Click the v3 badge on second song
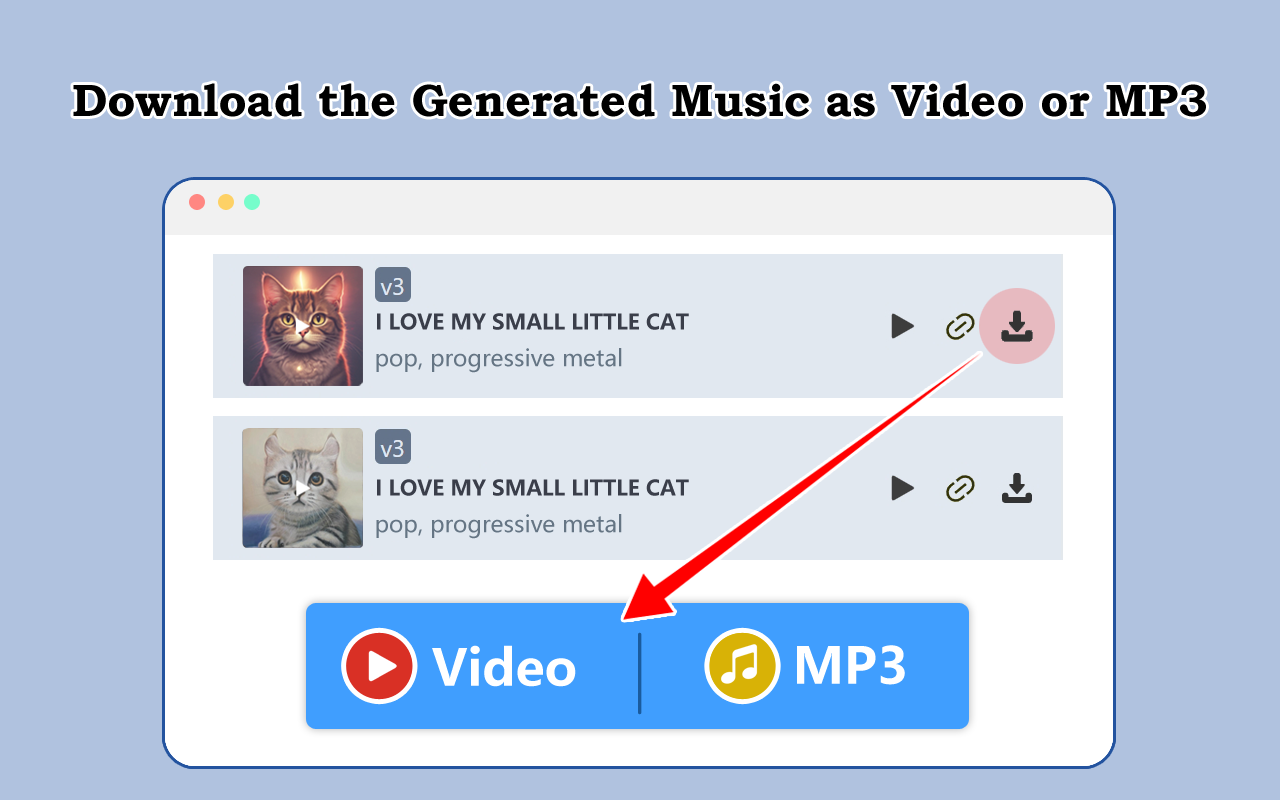The width and height of the screenshot is (1280, 800). click(393, 447)
